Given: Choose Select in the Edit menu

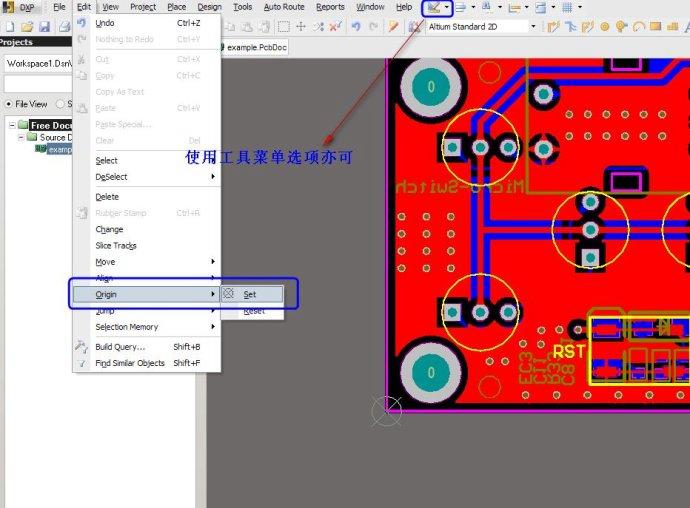Looking at the screenshot, I should 147,161.
